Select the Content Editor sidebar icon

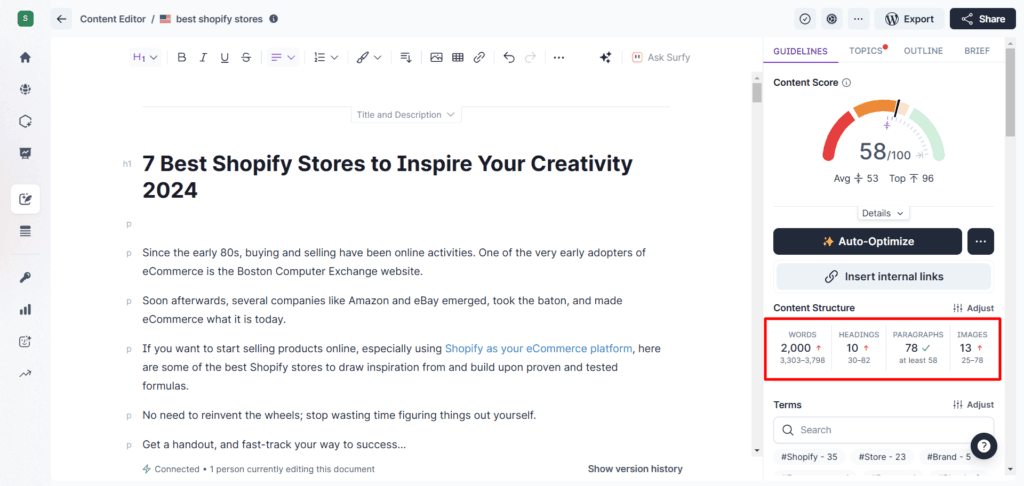tap(25, 199)
